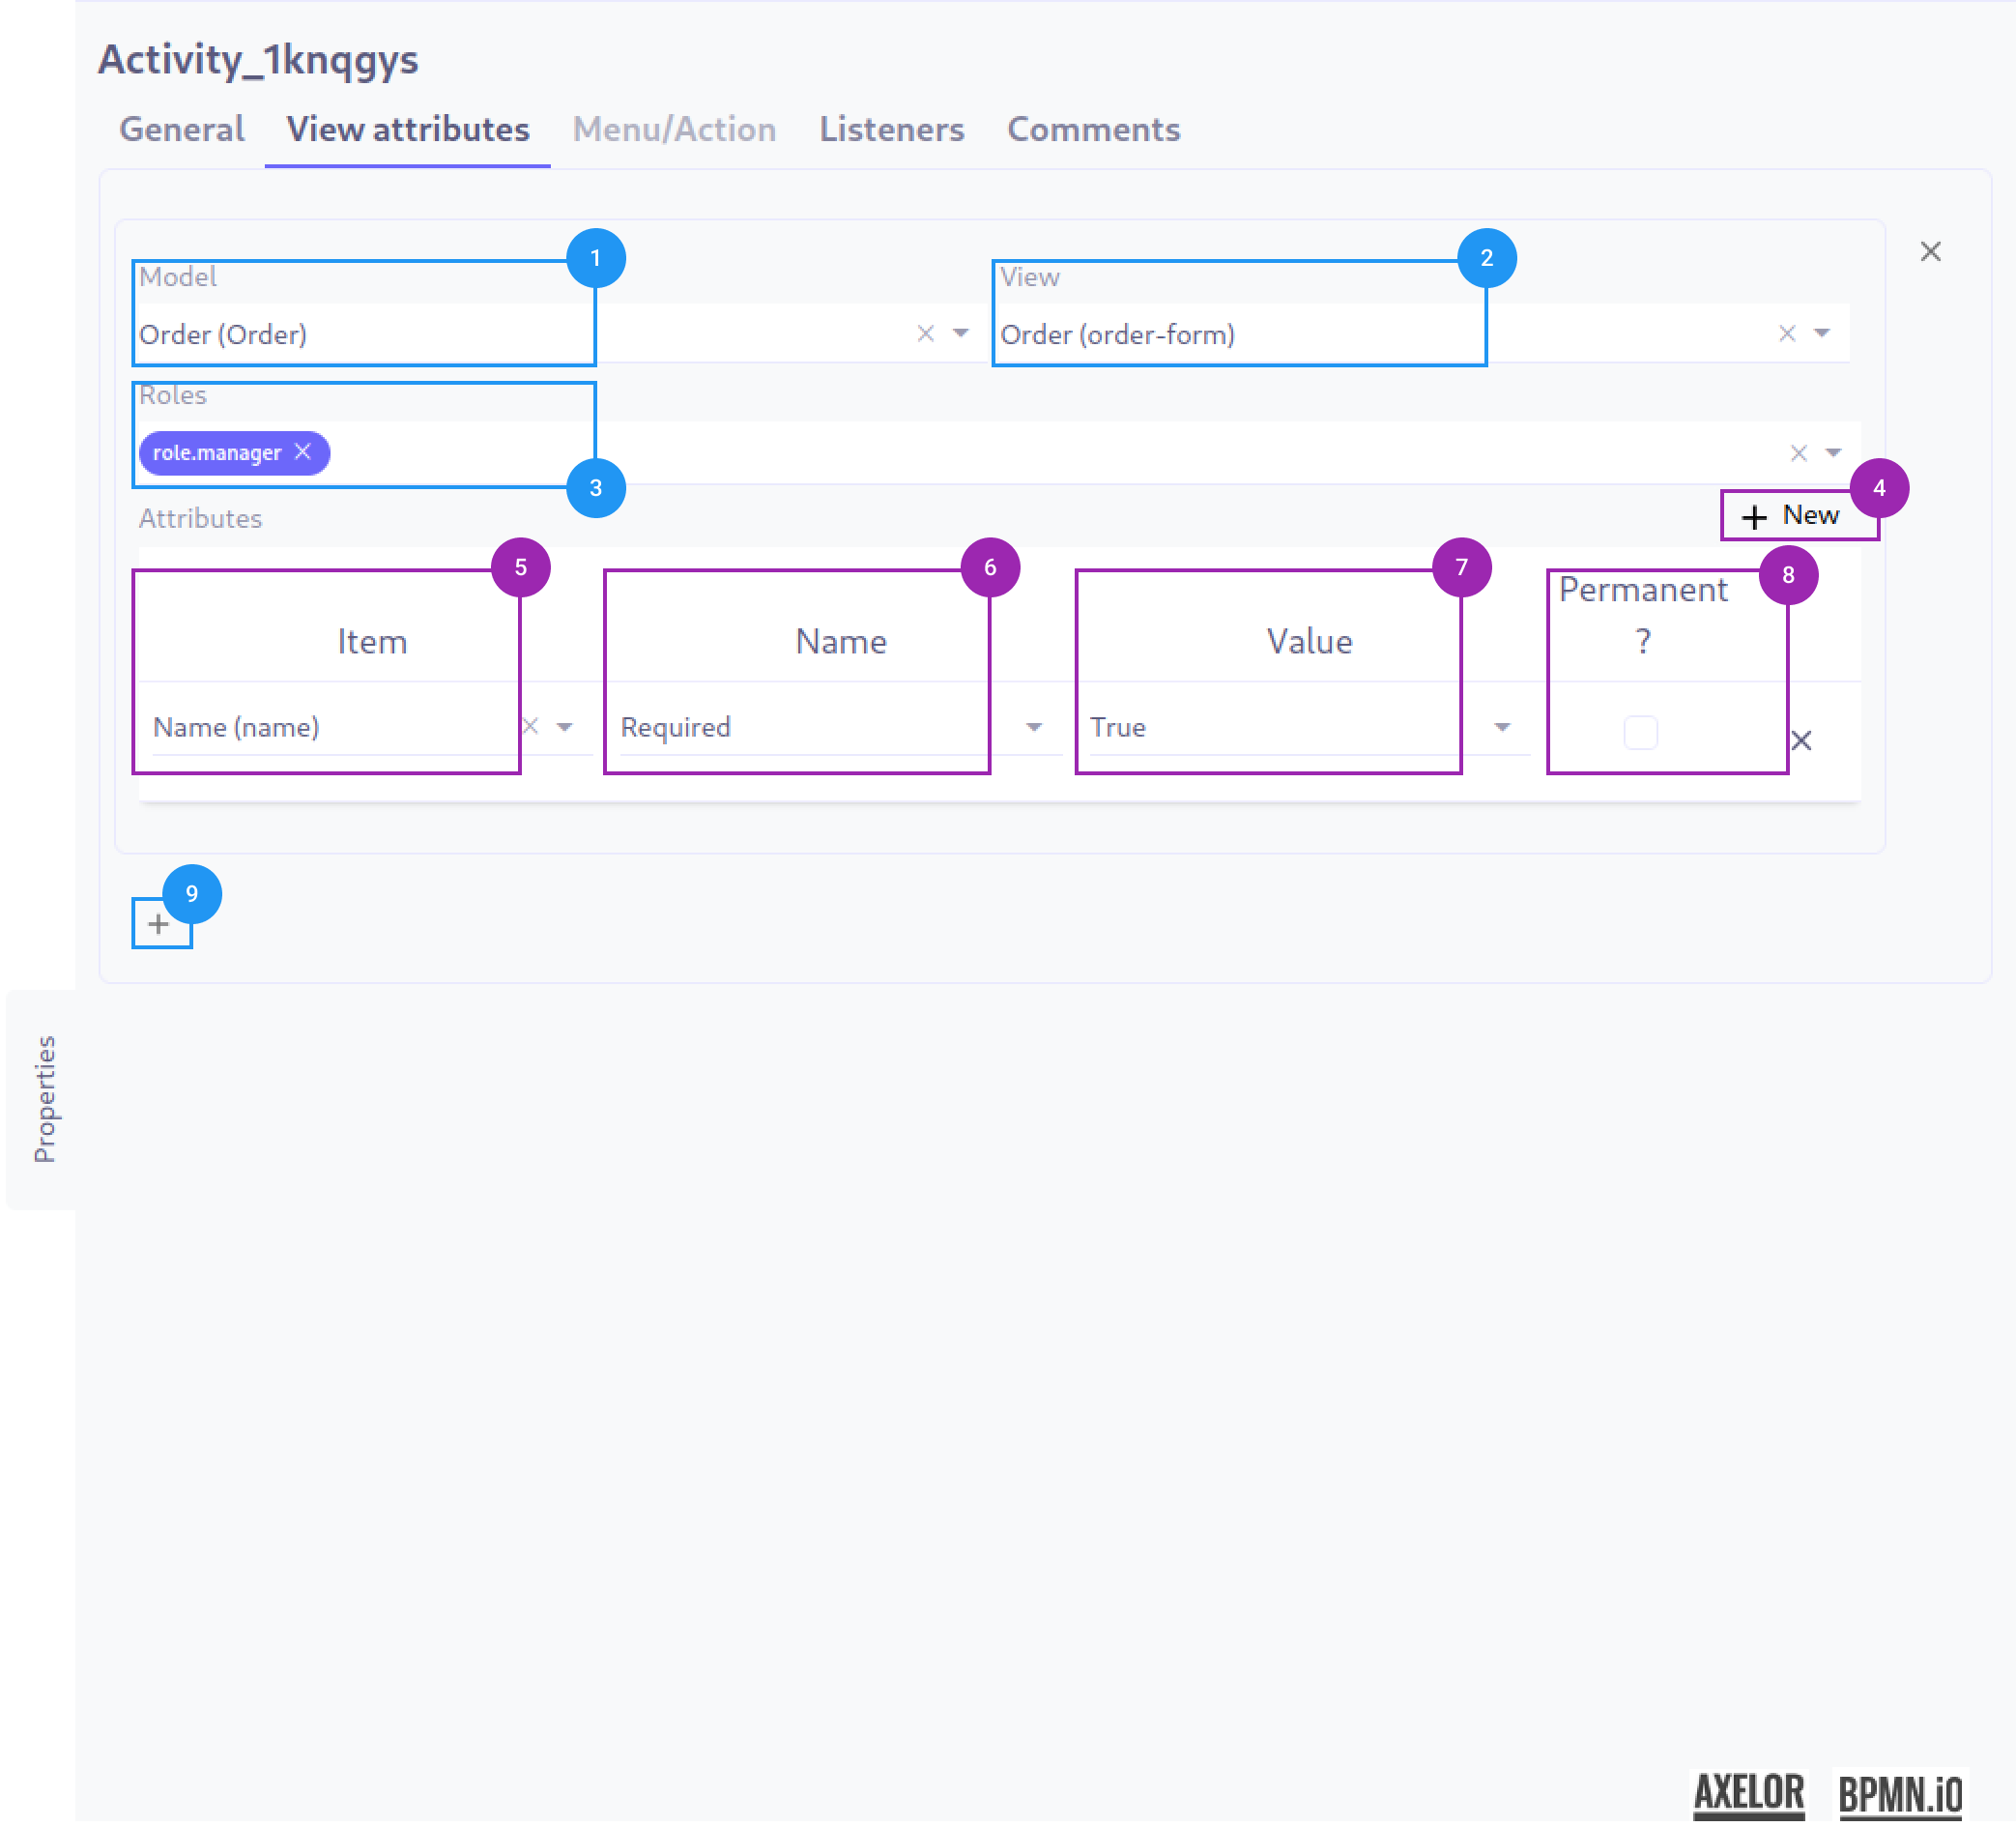Image resolution: width=2016 pixels, height=1827 pixels.
Task: Click the Item column header
Action: tap(372, 642)
